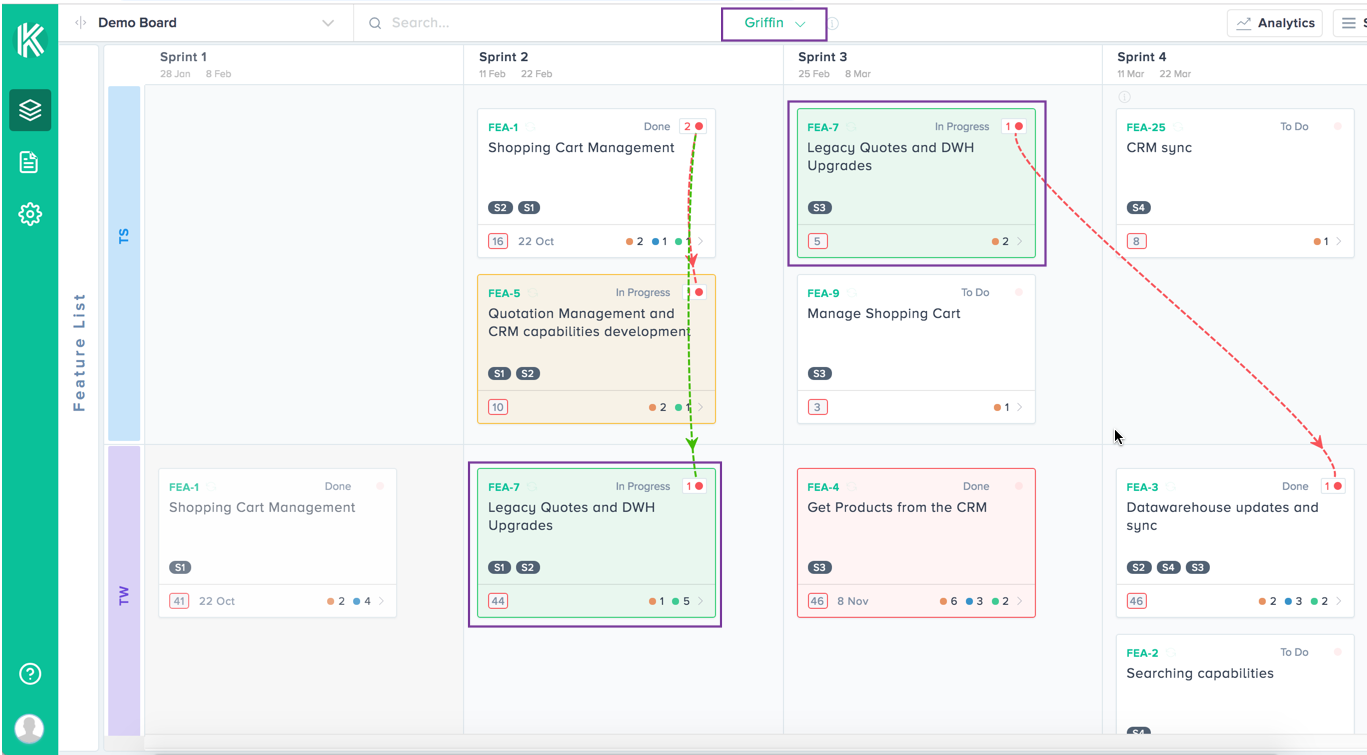Expand the Griffin selector dropdown

774,23
